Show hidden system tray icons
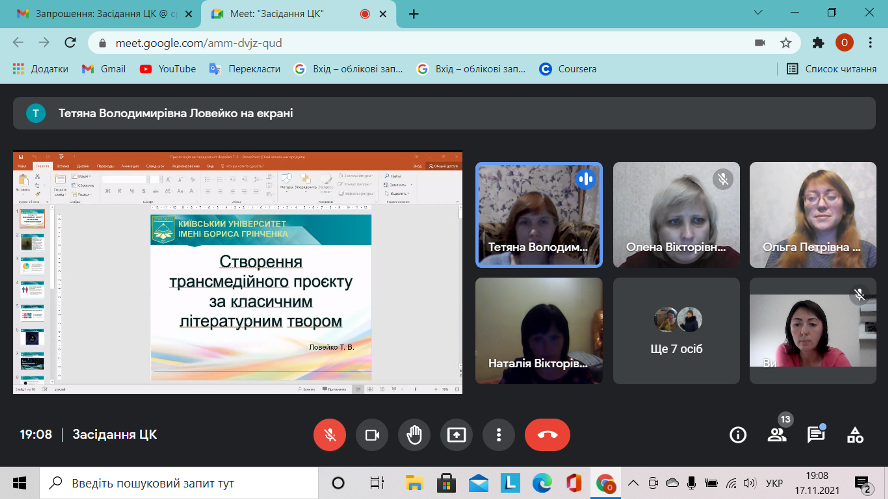Viewport: 888px width, 499px height. [x=633, y=483]
